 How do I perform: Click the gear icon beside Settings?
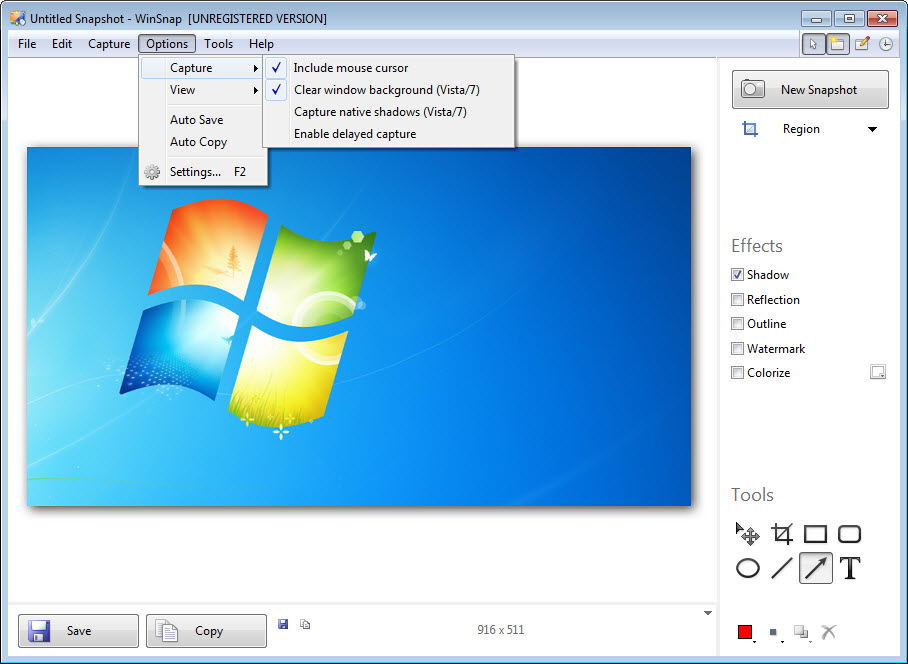click(152, 172)
